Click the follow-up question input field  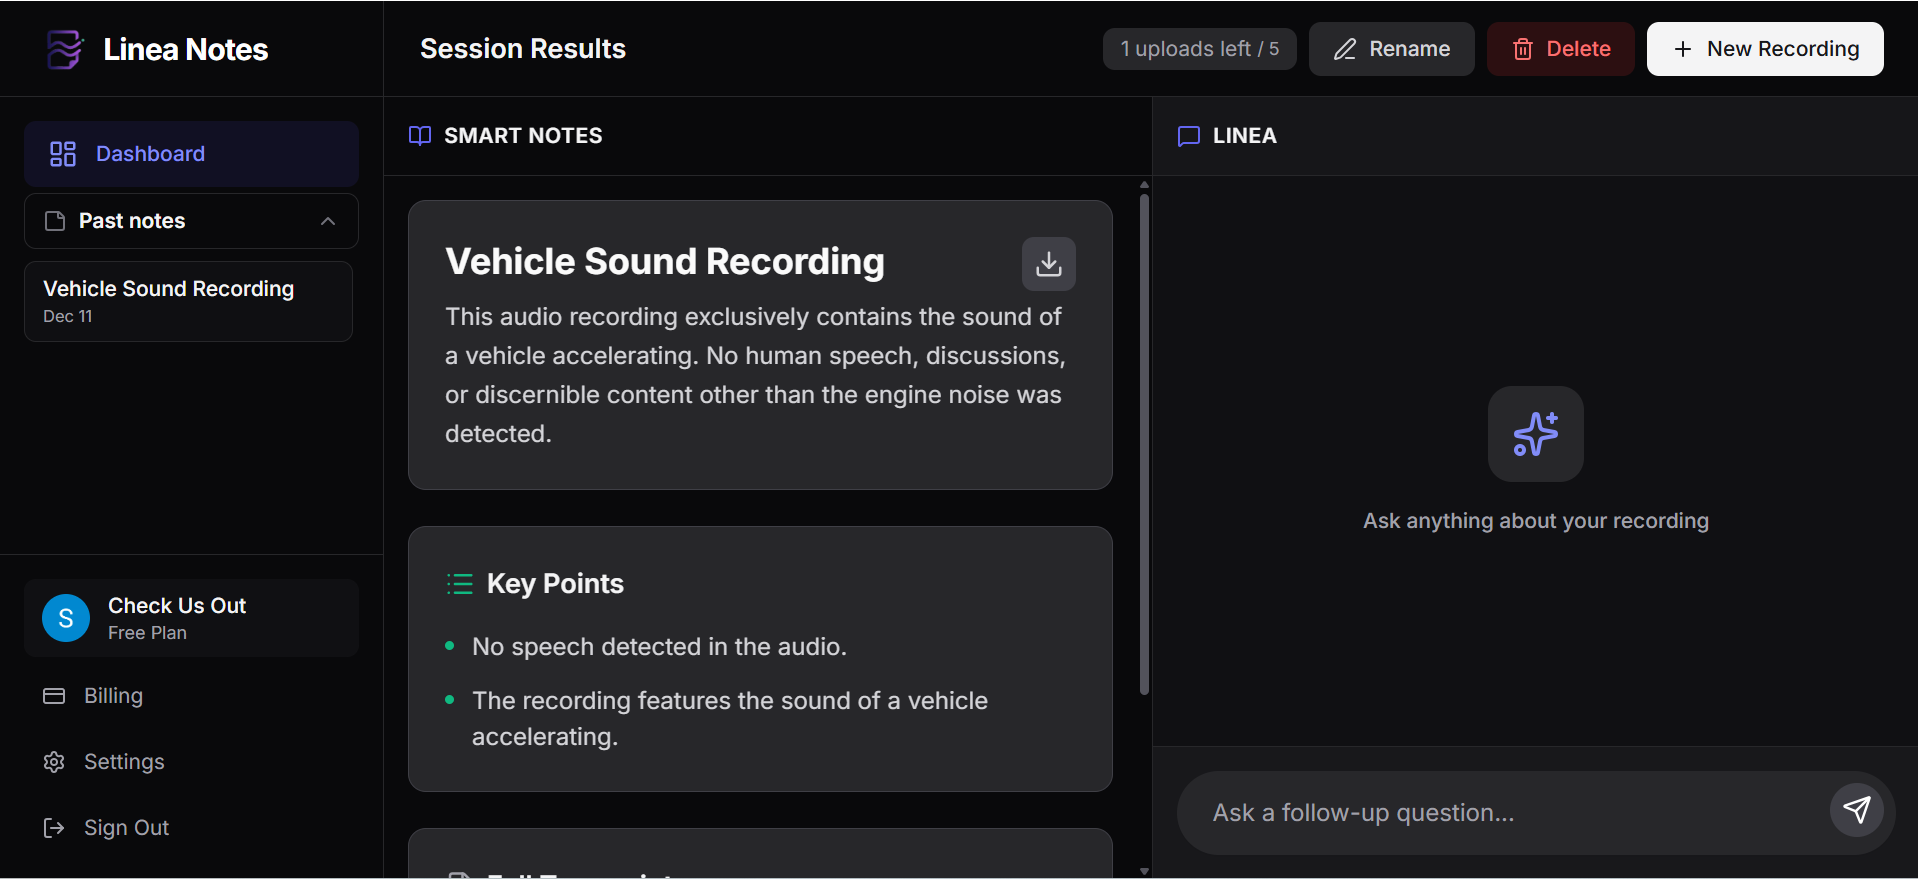coord(1500,813)
